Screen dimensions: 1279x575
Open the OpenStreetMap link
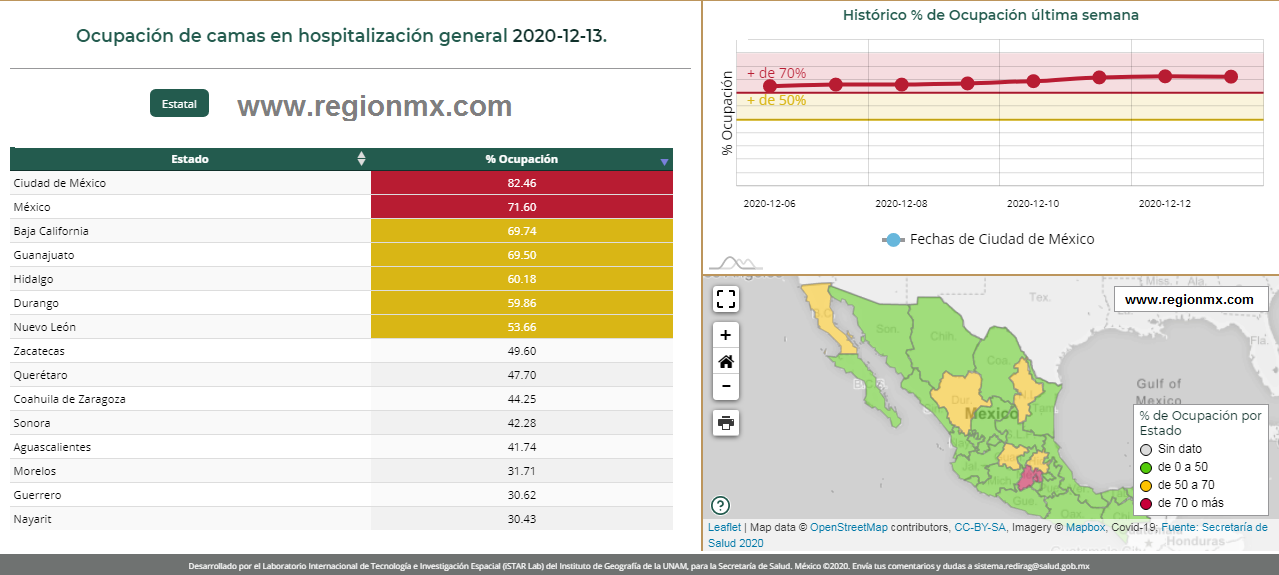pos(848,527)
